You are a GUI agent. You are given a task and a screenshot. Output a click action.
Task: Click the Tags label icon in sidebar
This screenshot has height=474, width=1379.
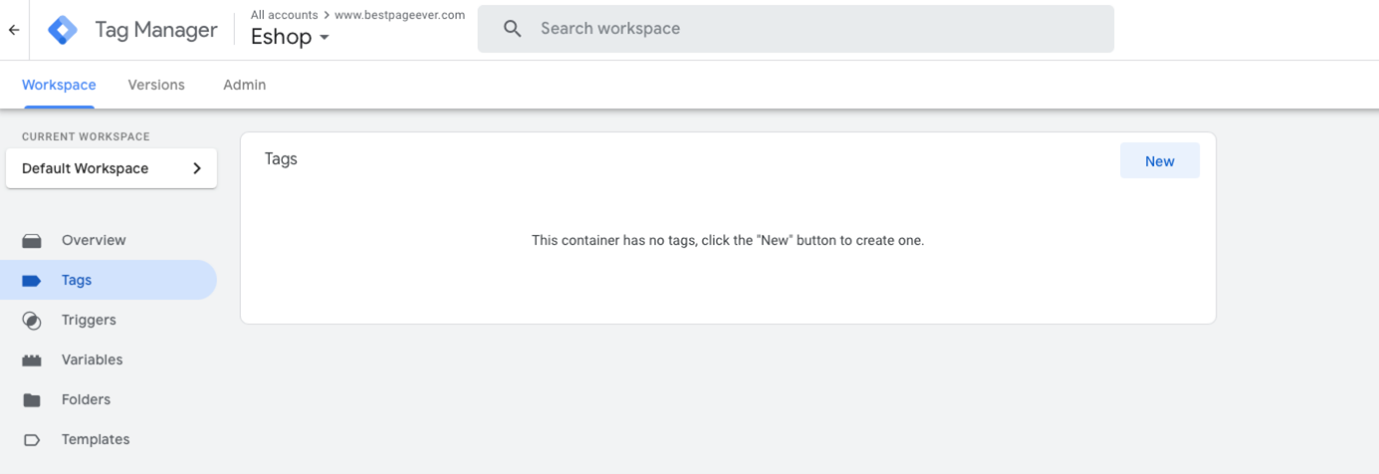[x=32, y=281]
